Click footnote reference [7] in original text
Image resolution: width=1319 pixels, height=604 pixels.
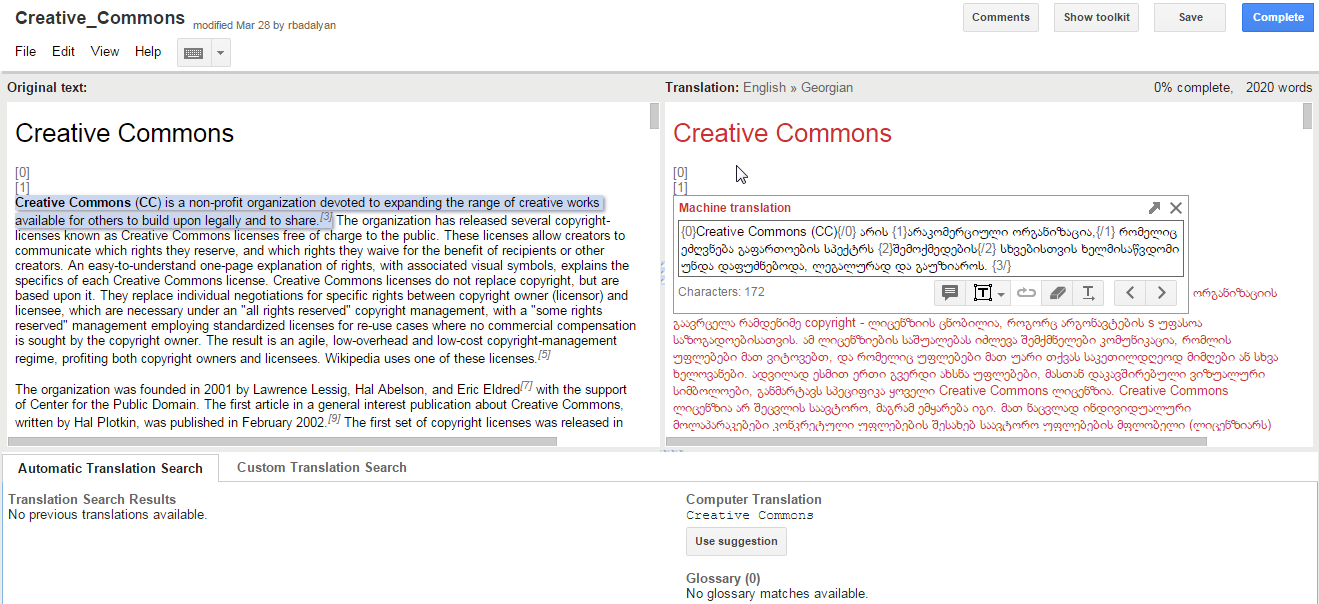tap(526, 386)
